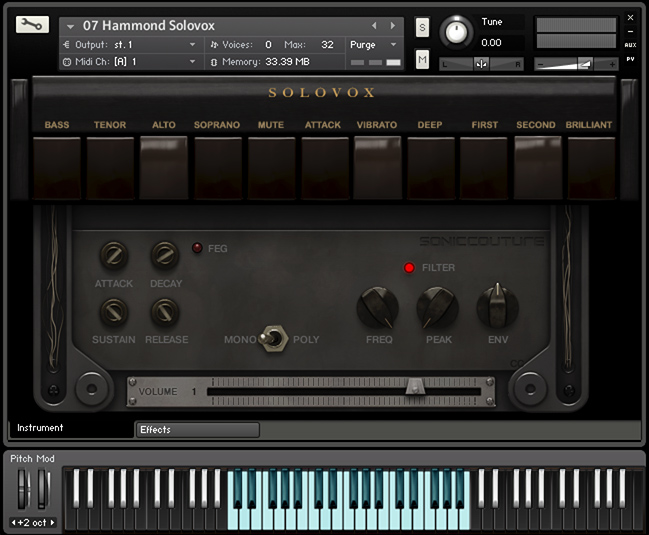Adjust the instrument output volume slider
Image resolution: width=649 pixels, height=535 pixels.
(x=576, y=64)
